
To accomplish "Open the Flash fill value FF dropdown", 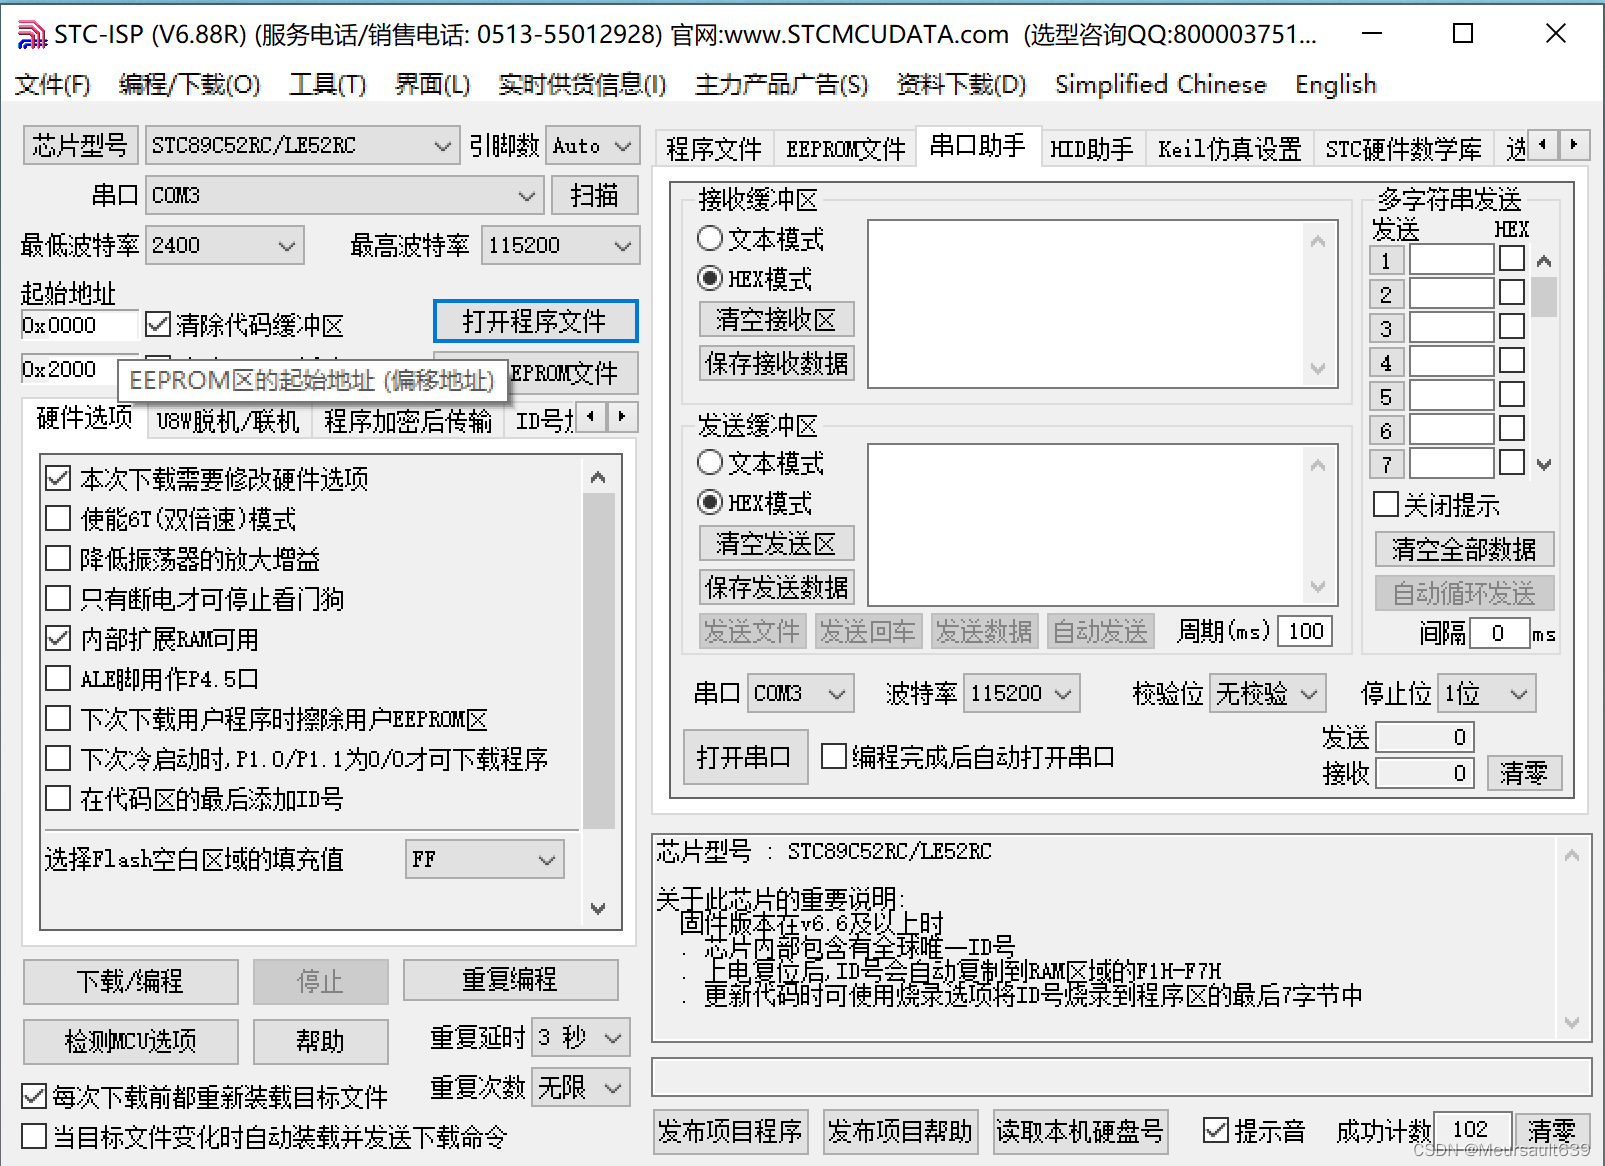I will (485, 859).
